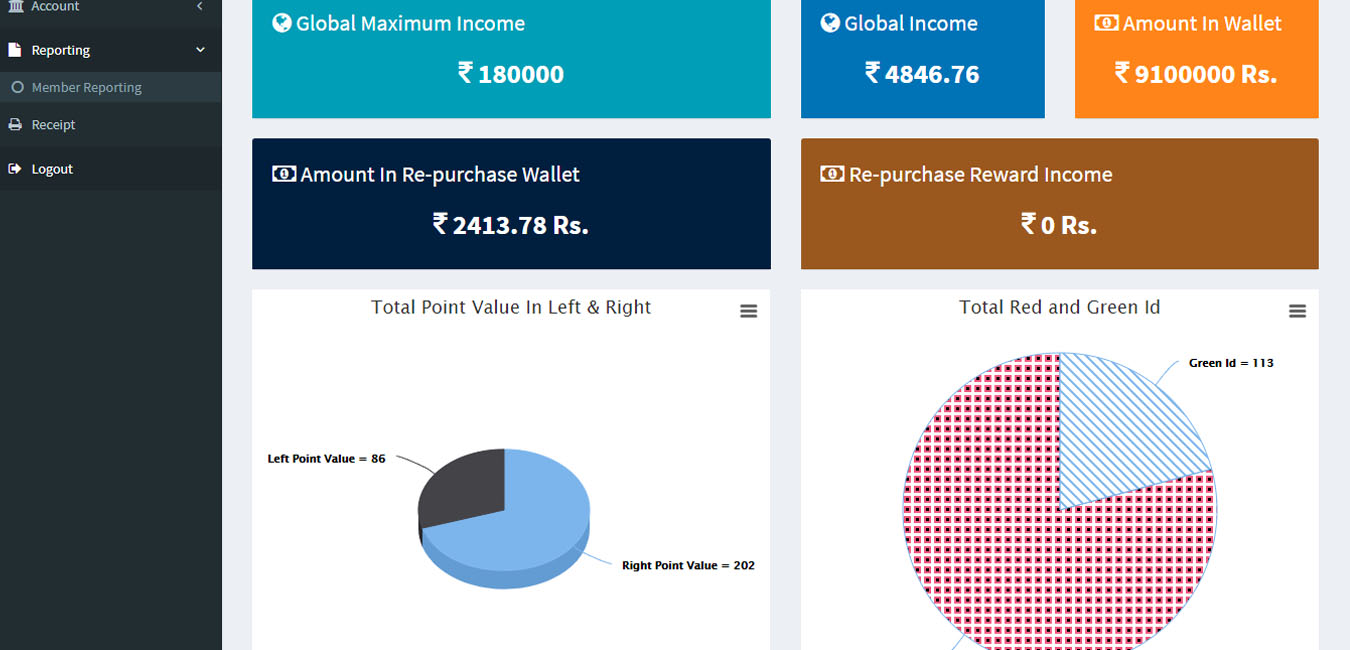
Task: Open Point Value chart hamburger menu
Action: (748, 312)
